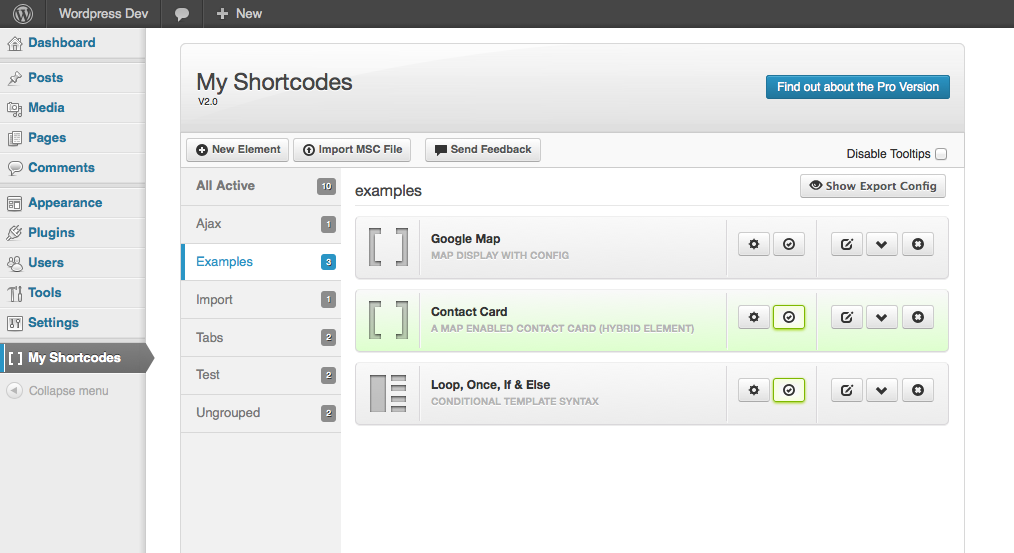Click the delete icon on the Loop, Once, If & Else row
The height and width of the screenshot is (553, 1014).
click(918, 391)
